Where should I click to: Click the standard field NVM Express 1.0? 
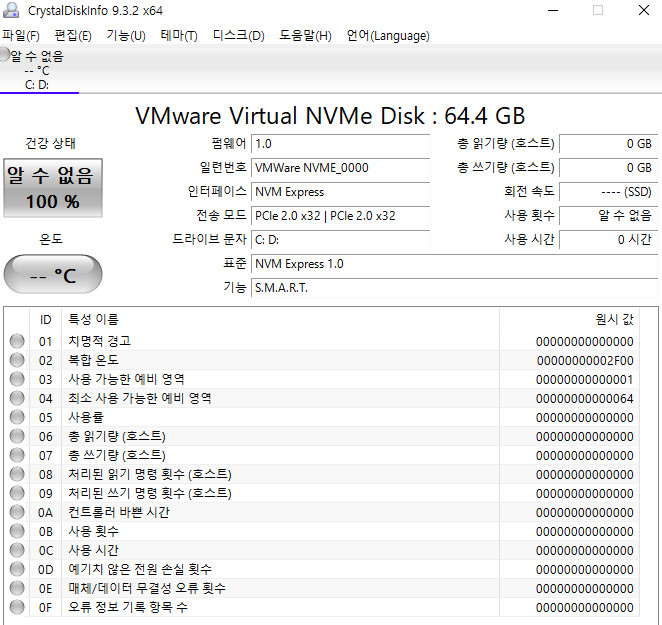455,264
